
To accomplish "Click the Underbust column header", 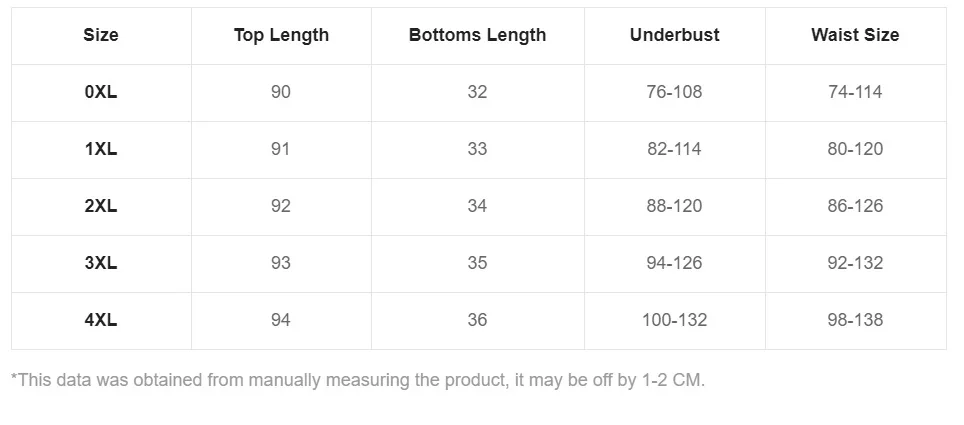I will pos(674,35).
